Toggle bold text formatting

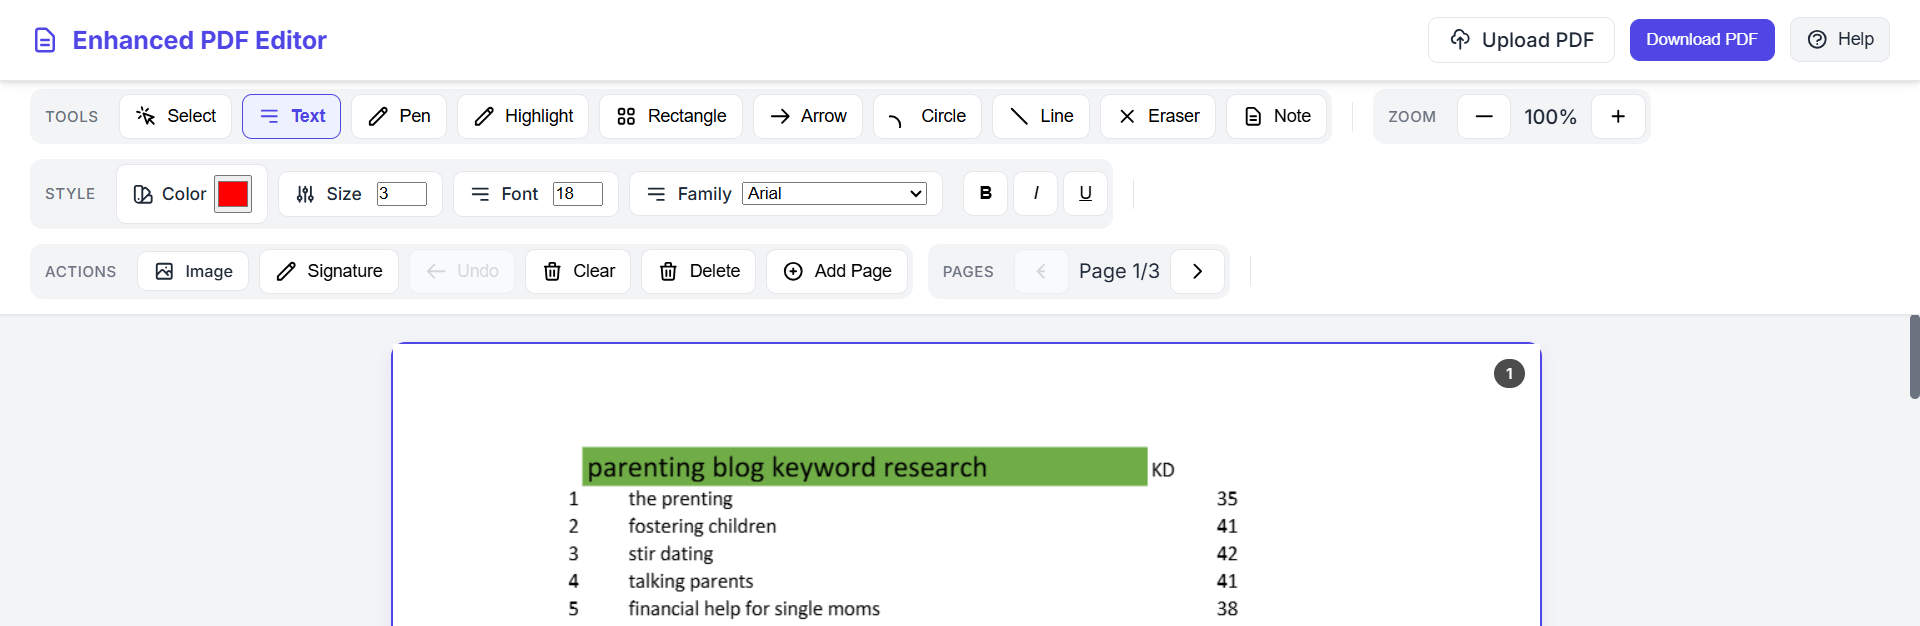pyautogui.click(x=985, y=193)
